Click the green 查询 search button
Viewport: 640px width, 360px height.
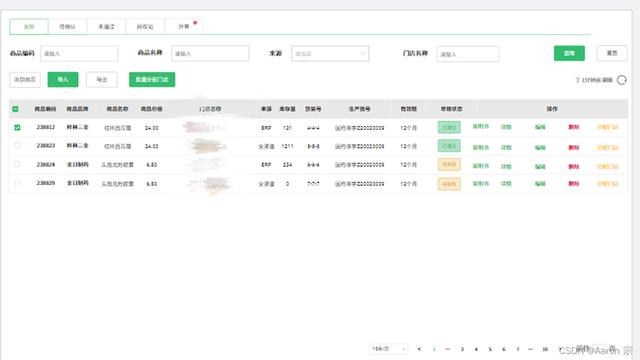(569, 53)
